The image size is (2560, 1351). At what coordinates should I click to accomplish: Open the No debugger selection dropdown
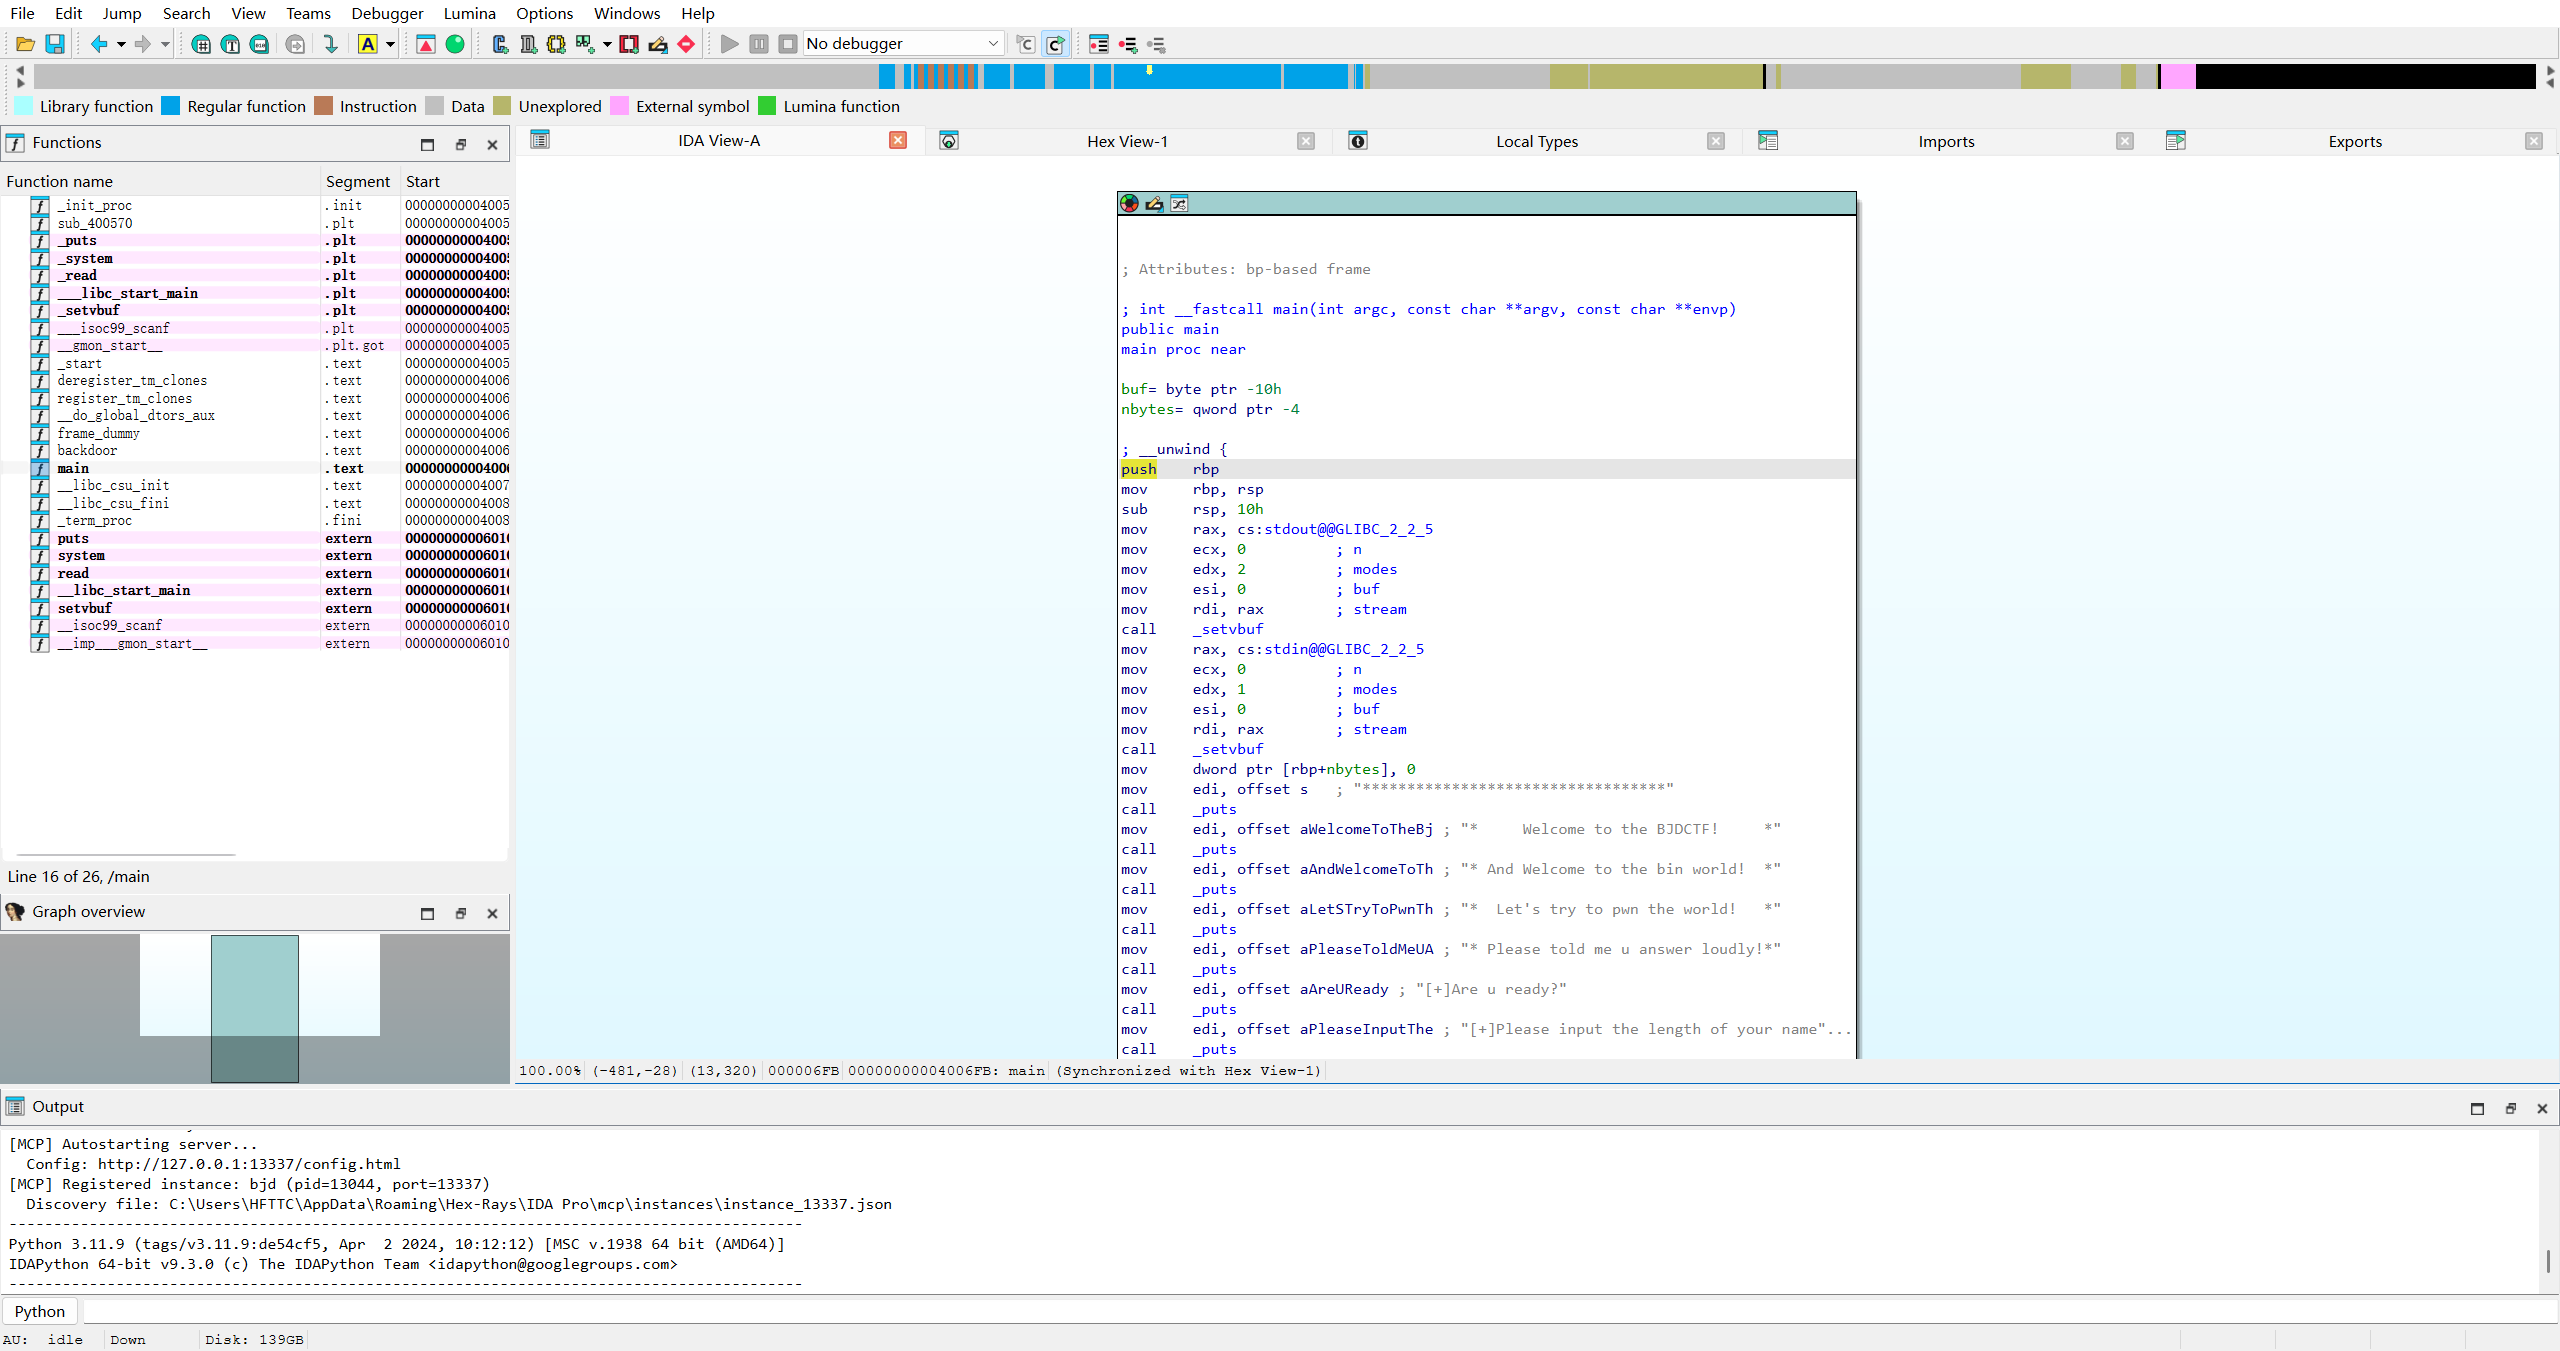tap(902, 44)
